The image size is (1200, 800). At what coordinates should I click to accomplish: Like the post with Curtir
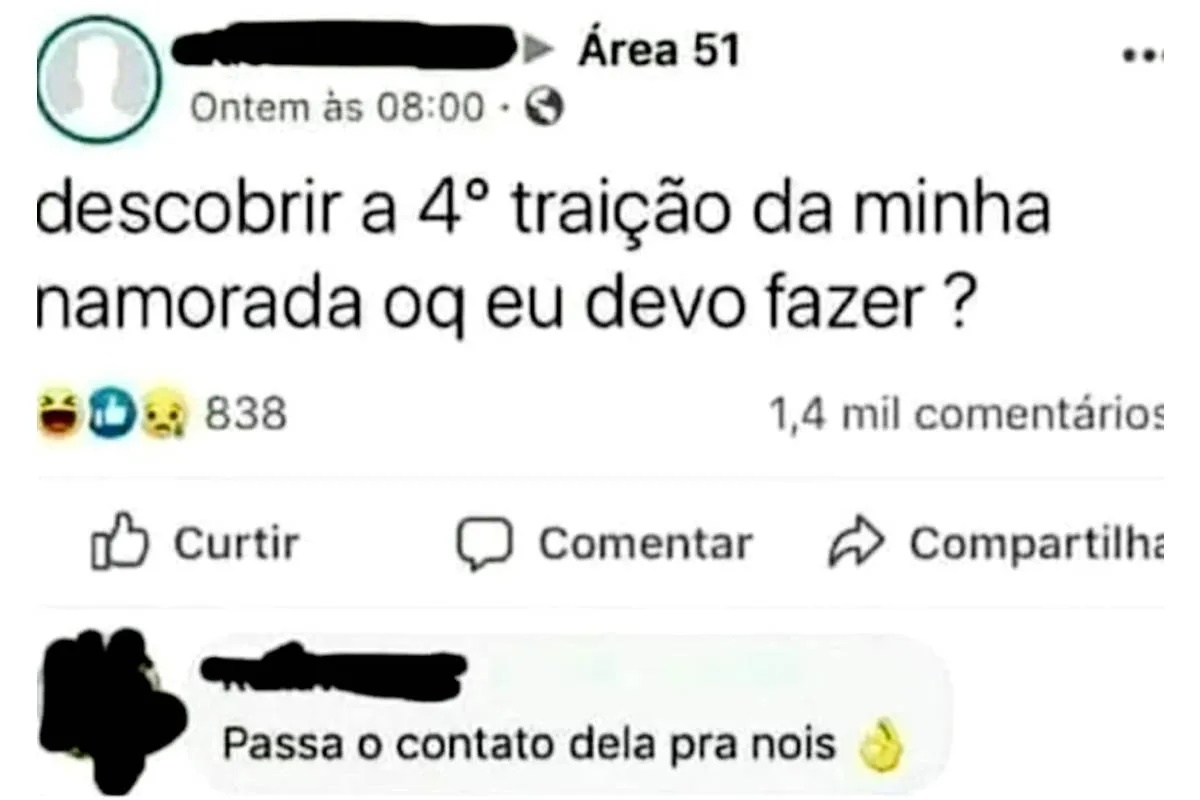pos(196,545)
